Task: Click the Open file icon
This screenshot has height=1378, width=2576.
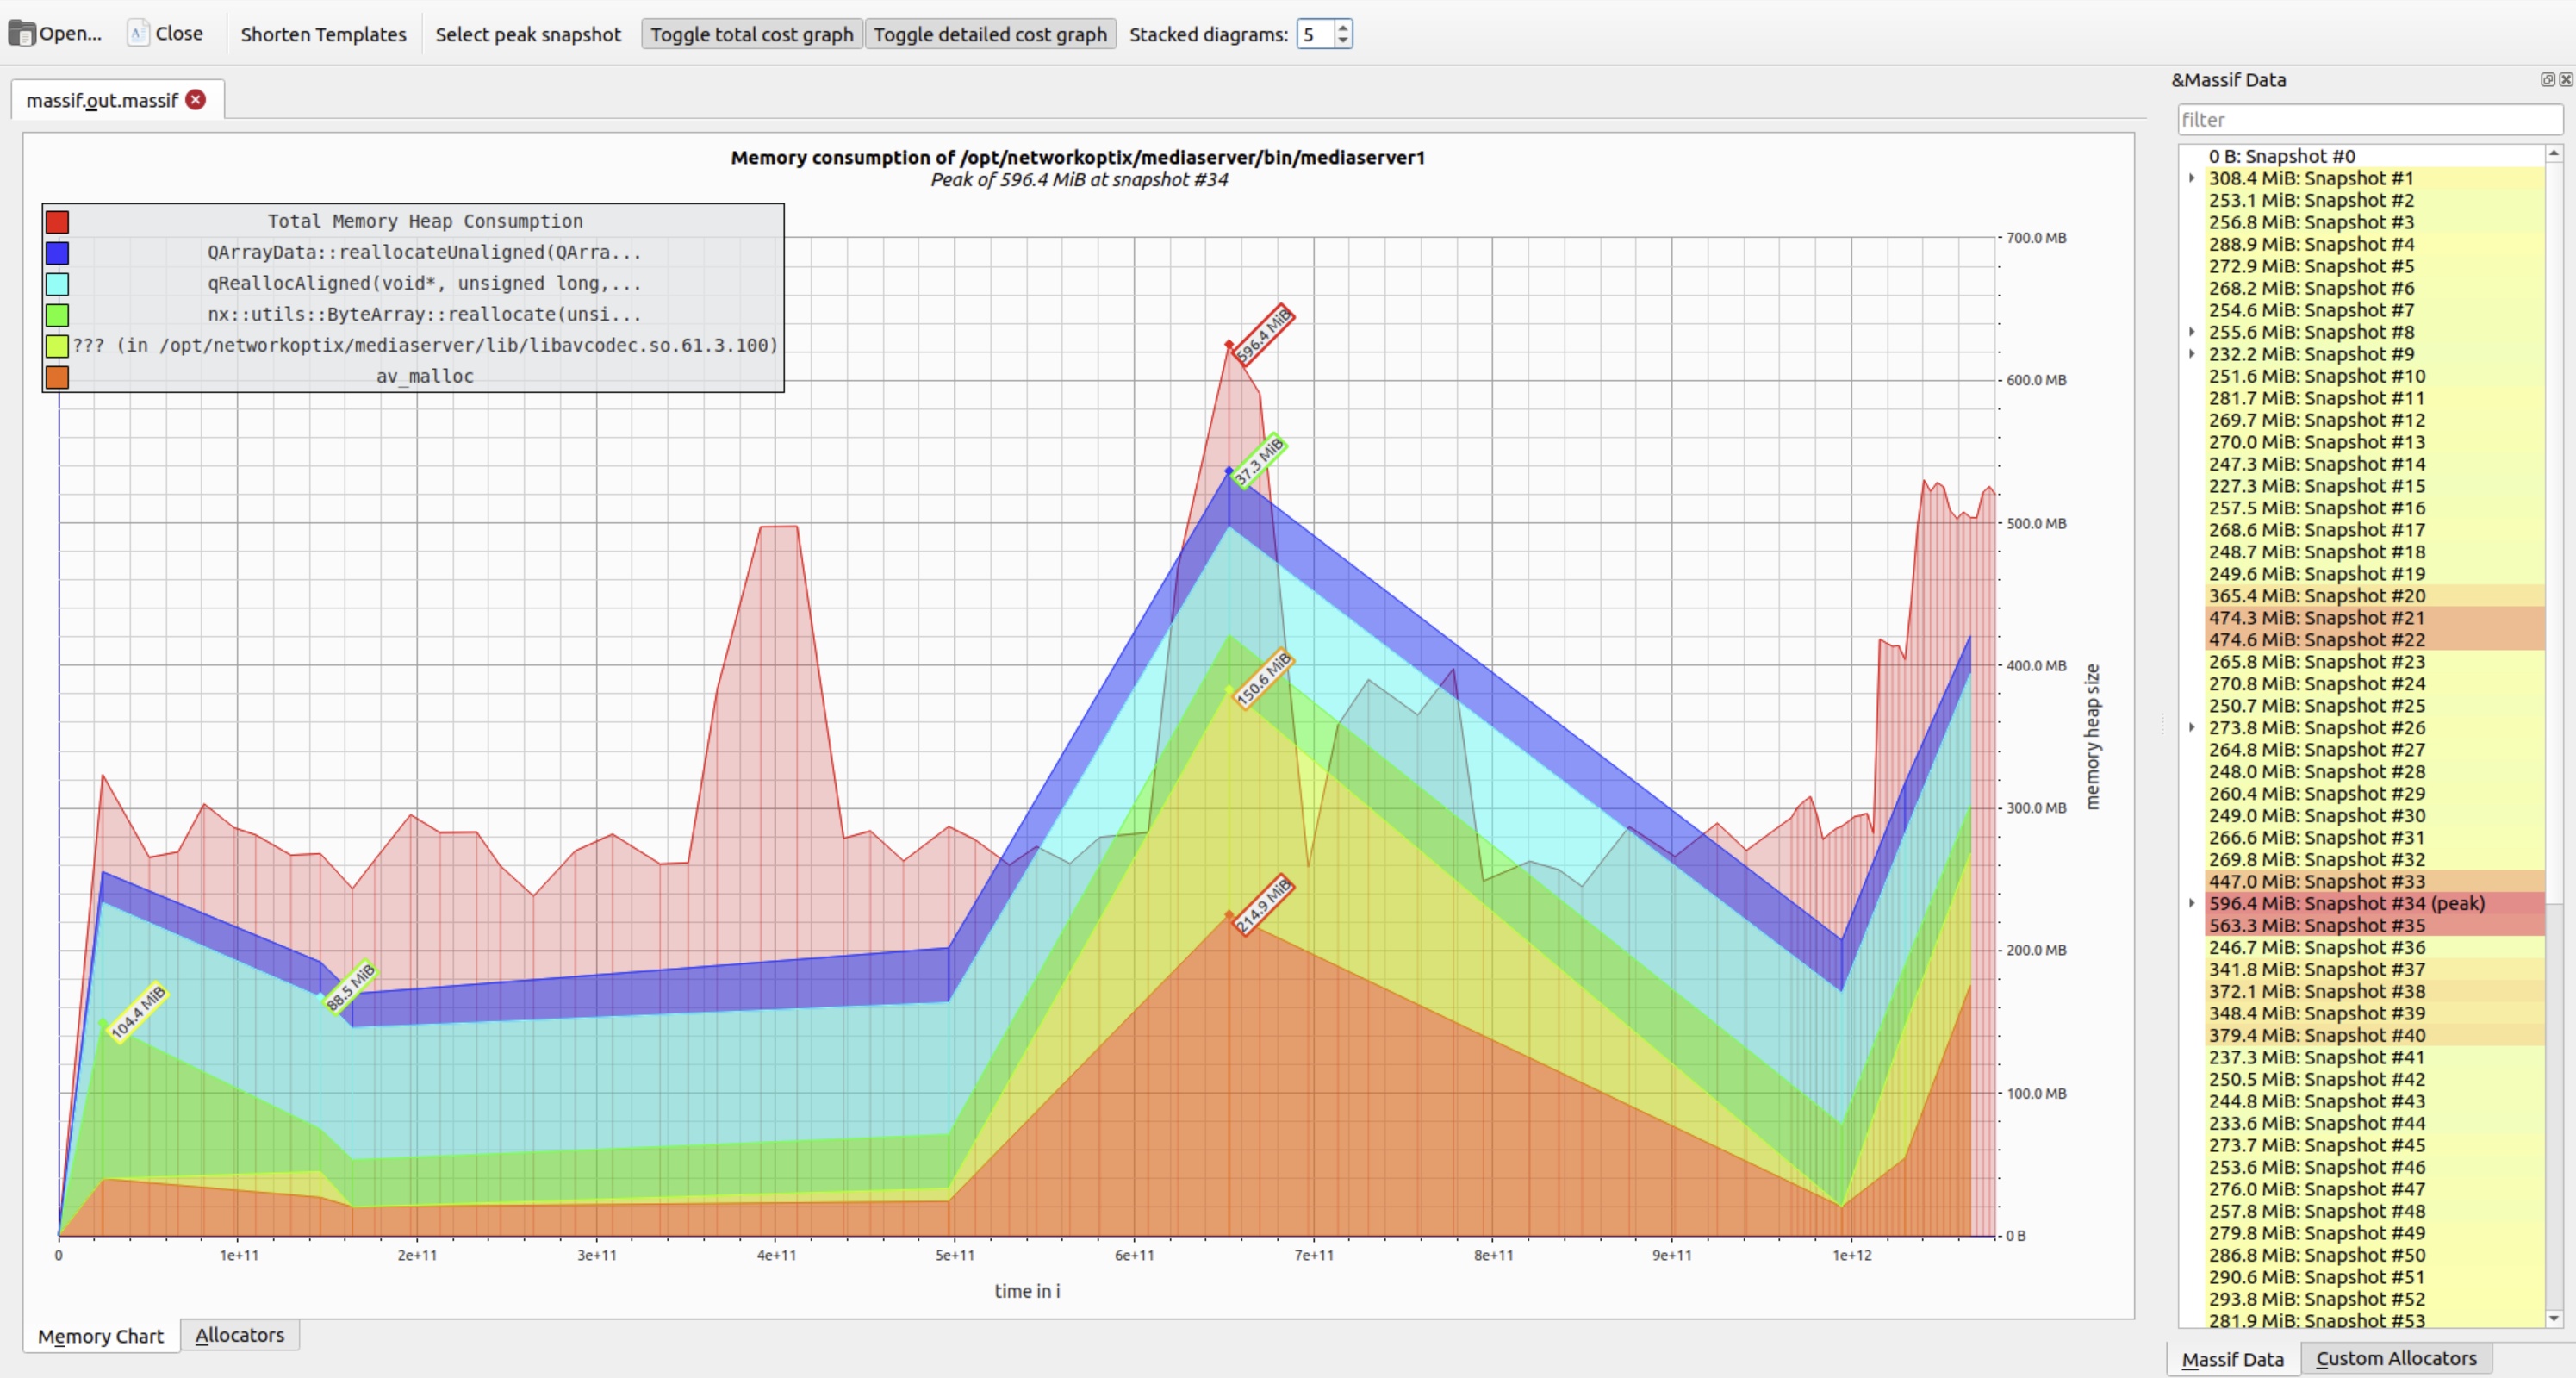Action: pyautogui.click(x=22, y=34)
